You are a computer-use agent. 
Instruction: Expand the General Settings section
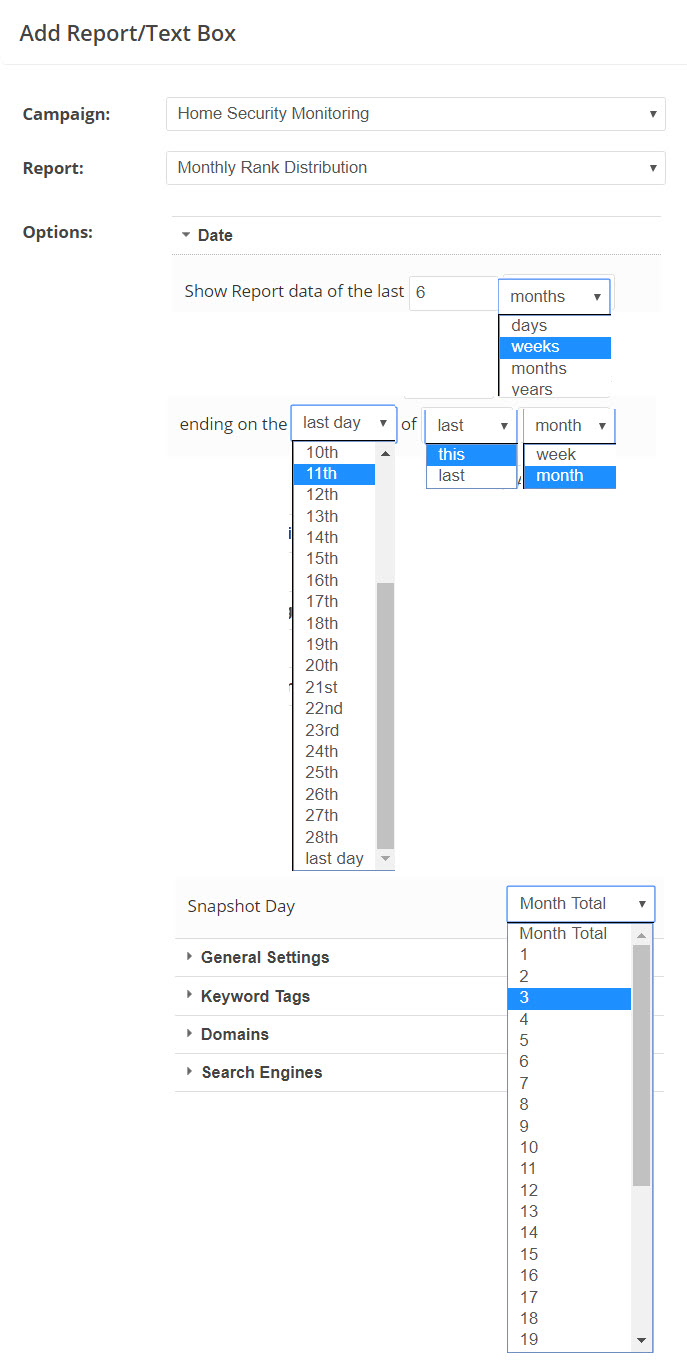coord(264,957)
